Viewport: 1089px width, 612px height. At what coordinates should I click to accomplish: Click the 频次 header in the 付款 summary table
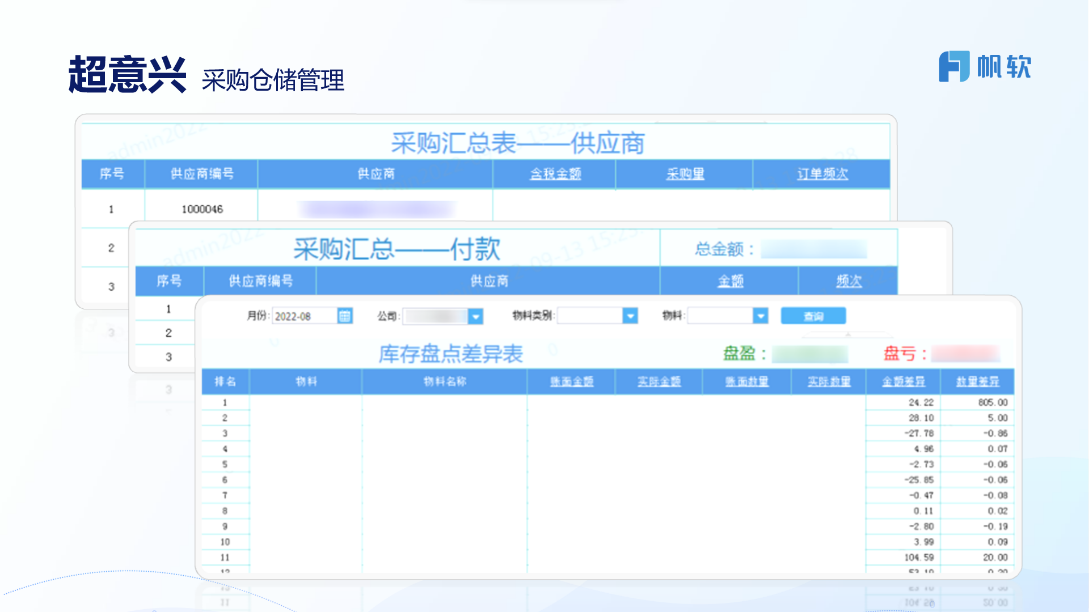[849, 281]
